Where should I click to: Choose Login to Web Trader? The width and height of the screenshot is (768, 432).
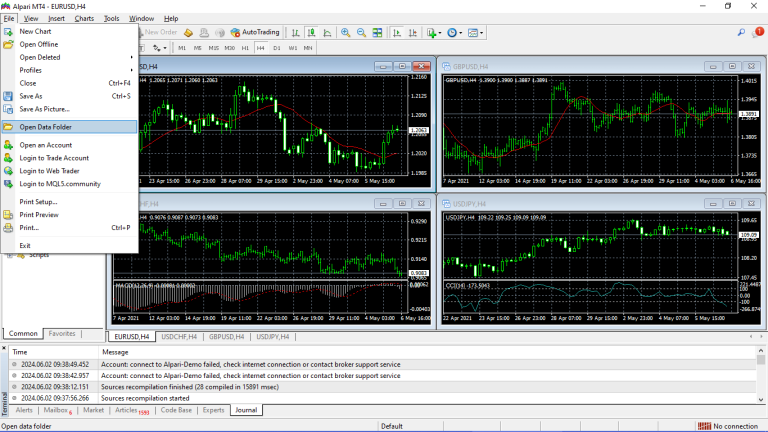70,171
